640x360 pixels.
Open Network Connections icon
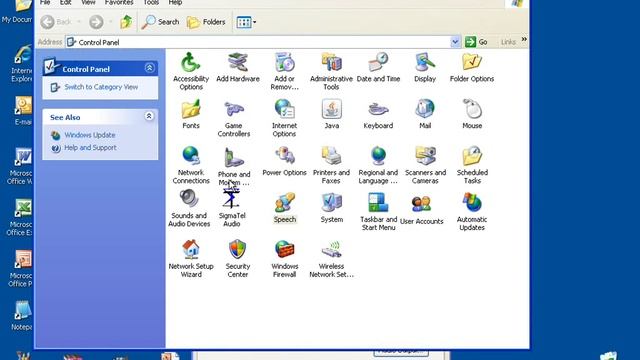(191, 156)
